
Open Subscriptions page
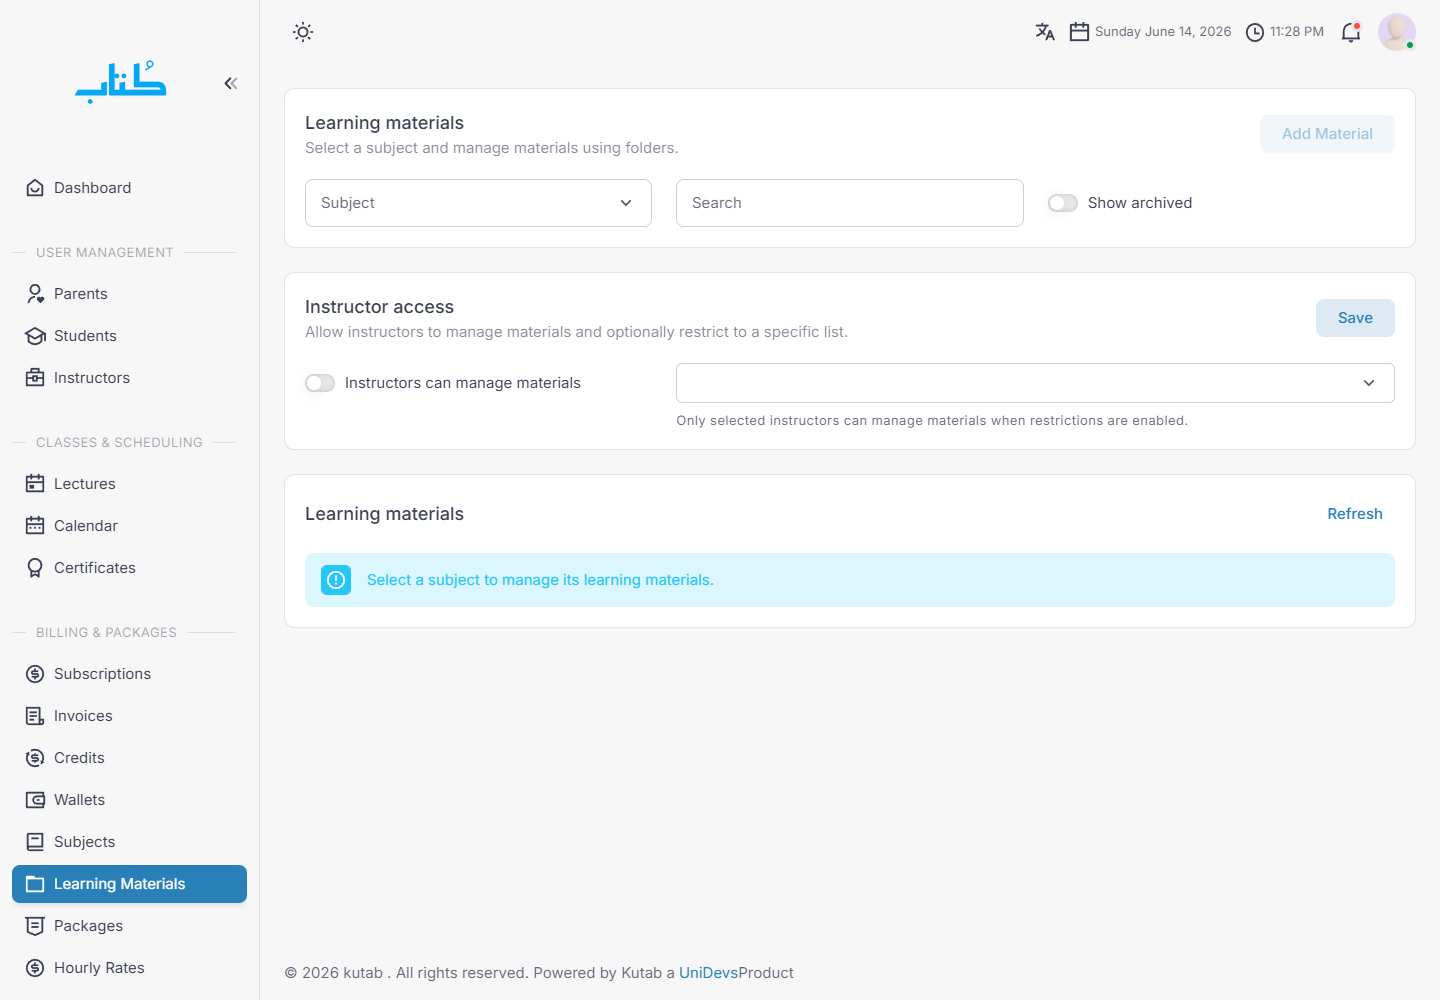click(129, 674)
